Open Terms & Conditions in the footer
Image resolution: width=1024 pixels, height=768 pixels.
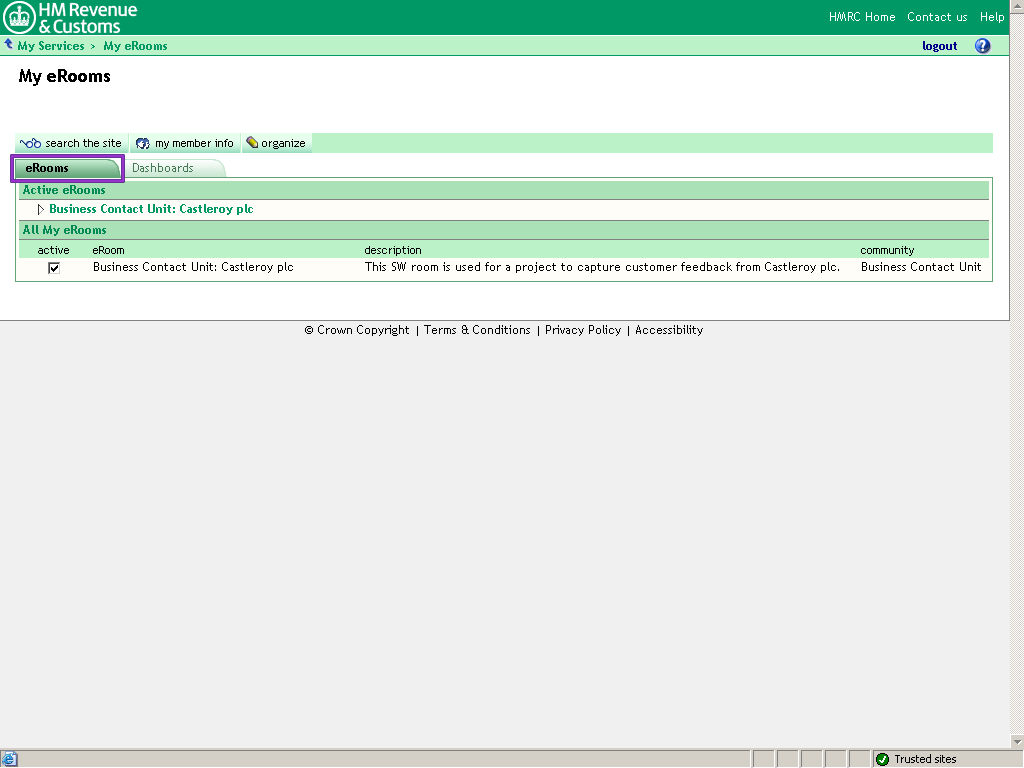coord(477,330)
